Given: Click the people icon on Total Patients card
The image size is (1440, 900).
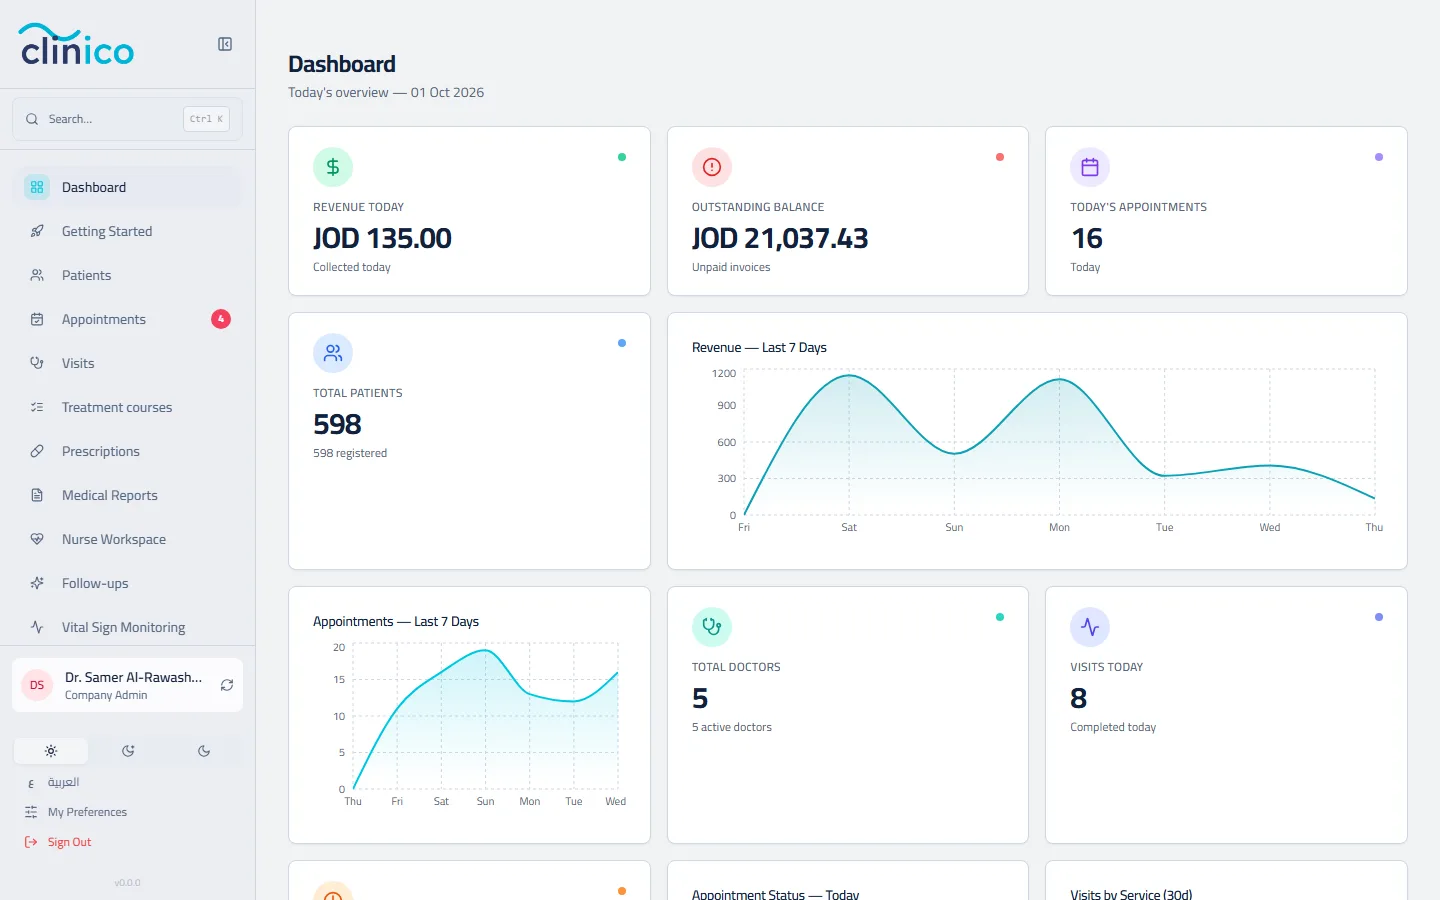Looking at the screenshot, I should [333, 353].
